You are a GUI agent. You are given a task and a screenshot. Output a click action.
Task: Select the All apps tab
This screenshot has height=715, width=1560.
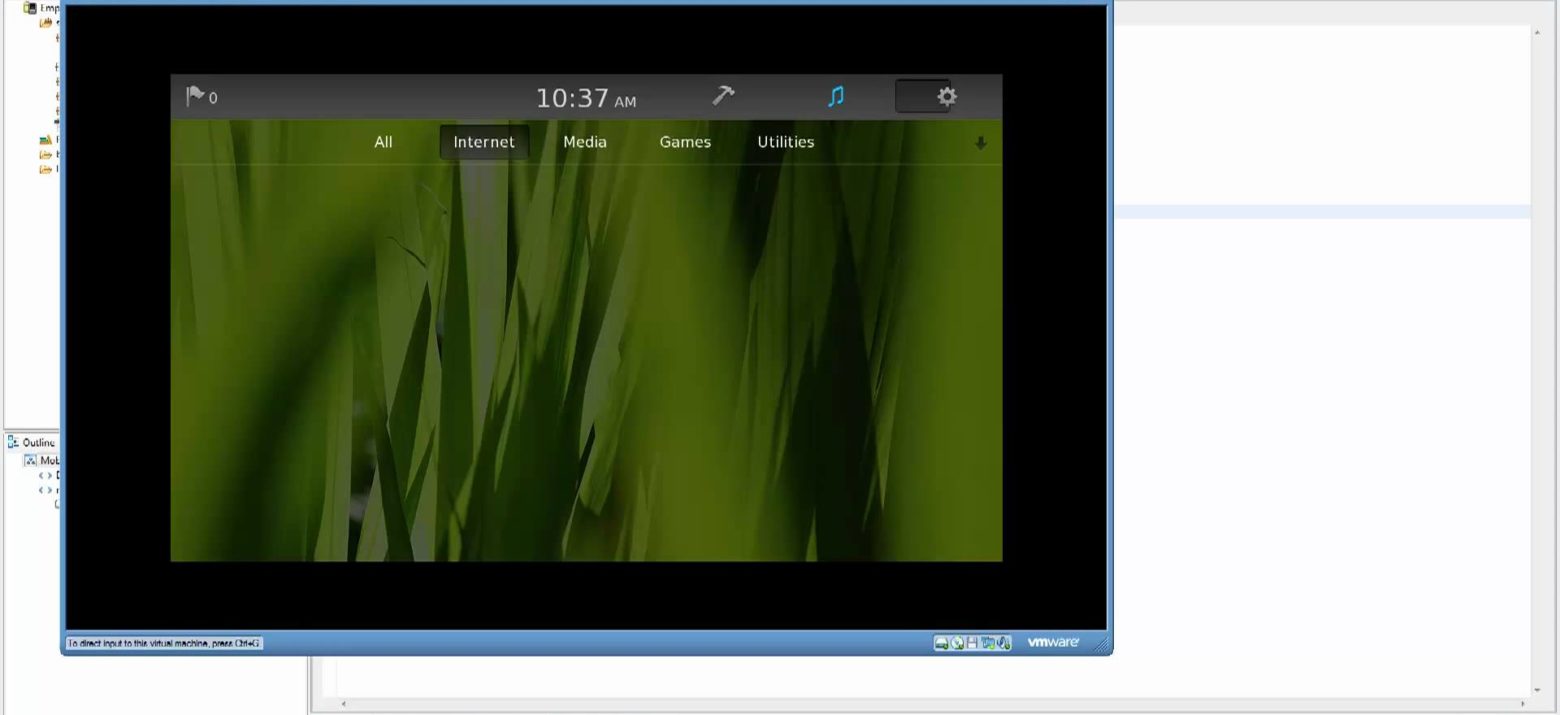tap(383, 142)
